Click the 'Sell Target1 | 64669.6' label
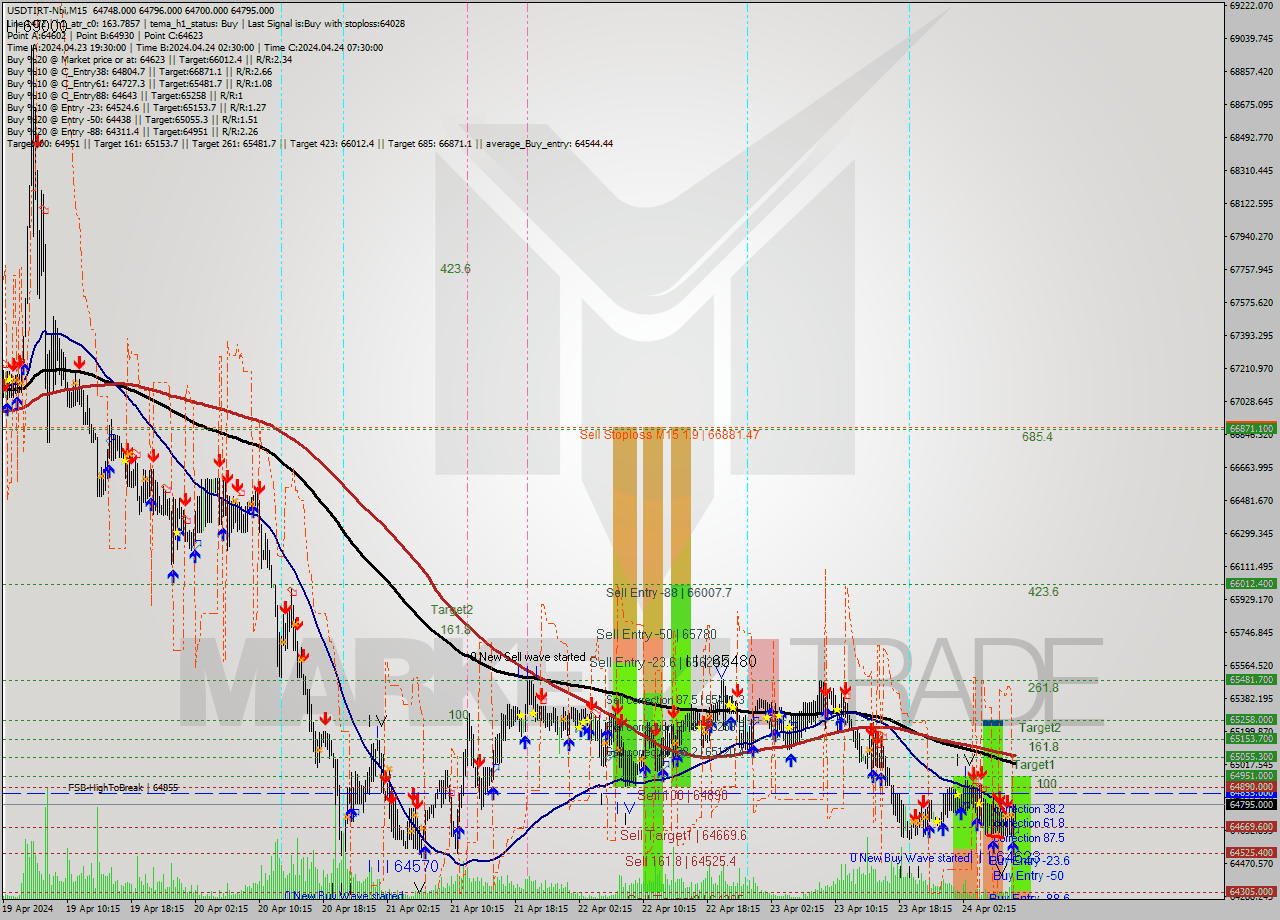This screenshot has width=1280, height=920. (683, 835)
